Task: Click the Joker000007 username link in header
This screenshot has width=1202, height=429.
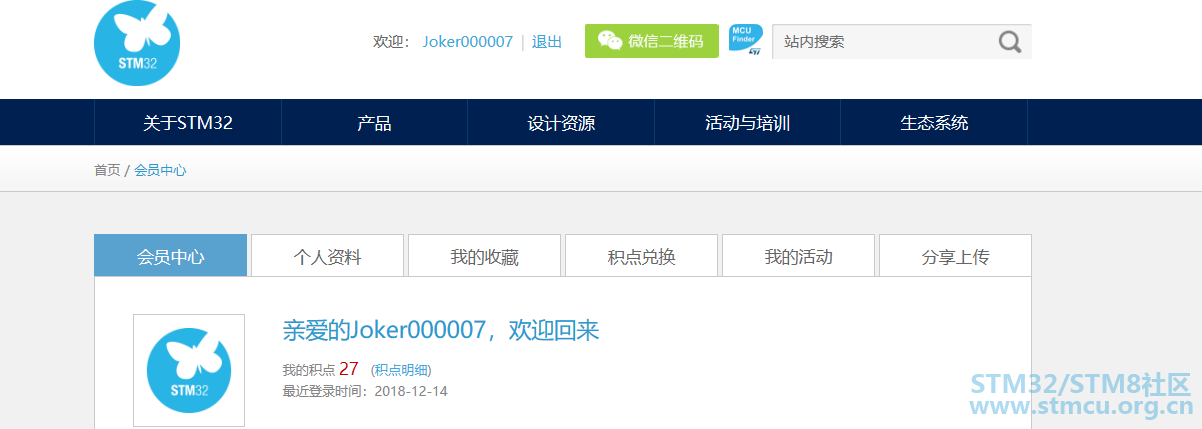Action: 467,42
